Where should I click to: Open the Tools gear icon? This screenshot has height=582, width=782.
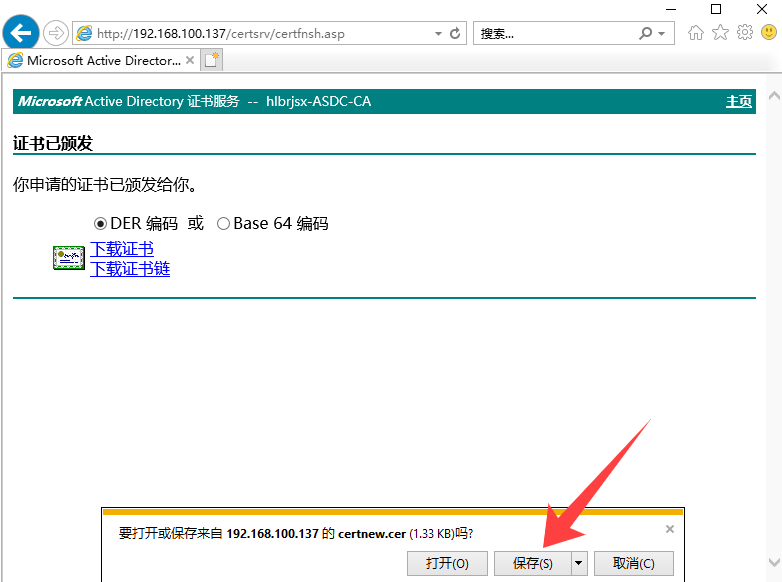pyautogui.click(x=745, y=33)
